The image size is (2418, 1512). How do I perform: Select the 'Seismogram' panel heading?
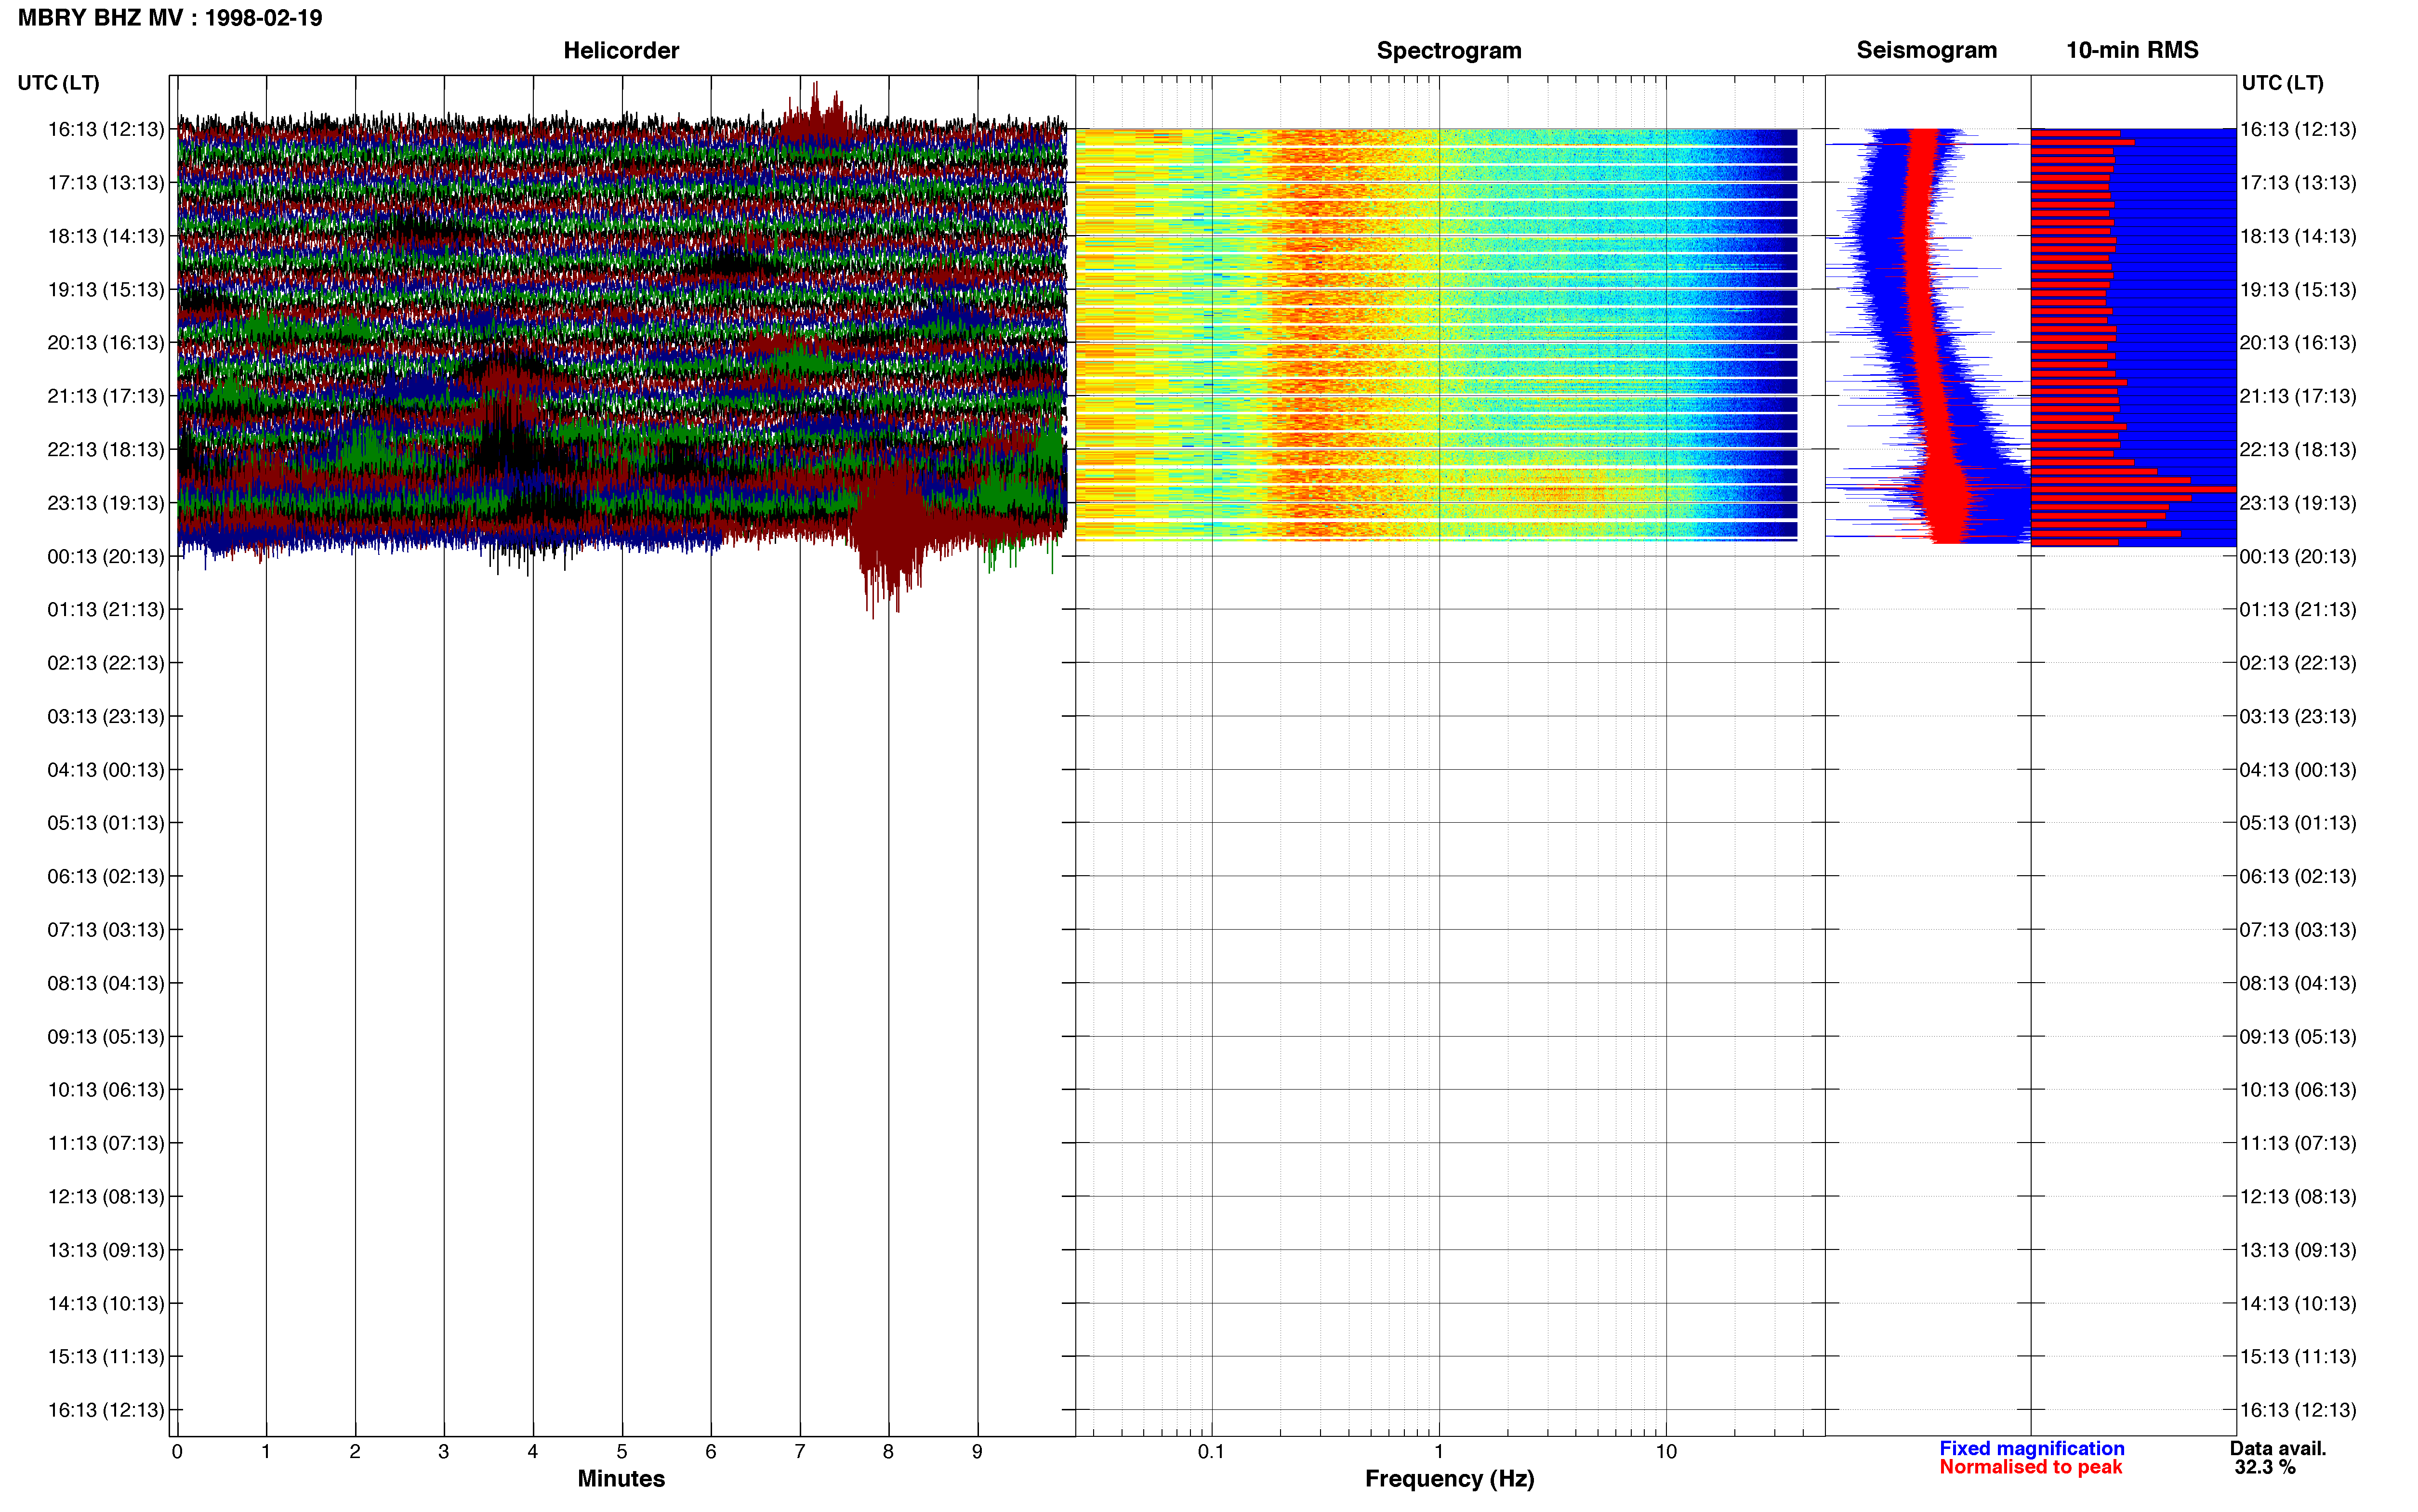pyautogui.click(x=1926, y=50)
